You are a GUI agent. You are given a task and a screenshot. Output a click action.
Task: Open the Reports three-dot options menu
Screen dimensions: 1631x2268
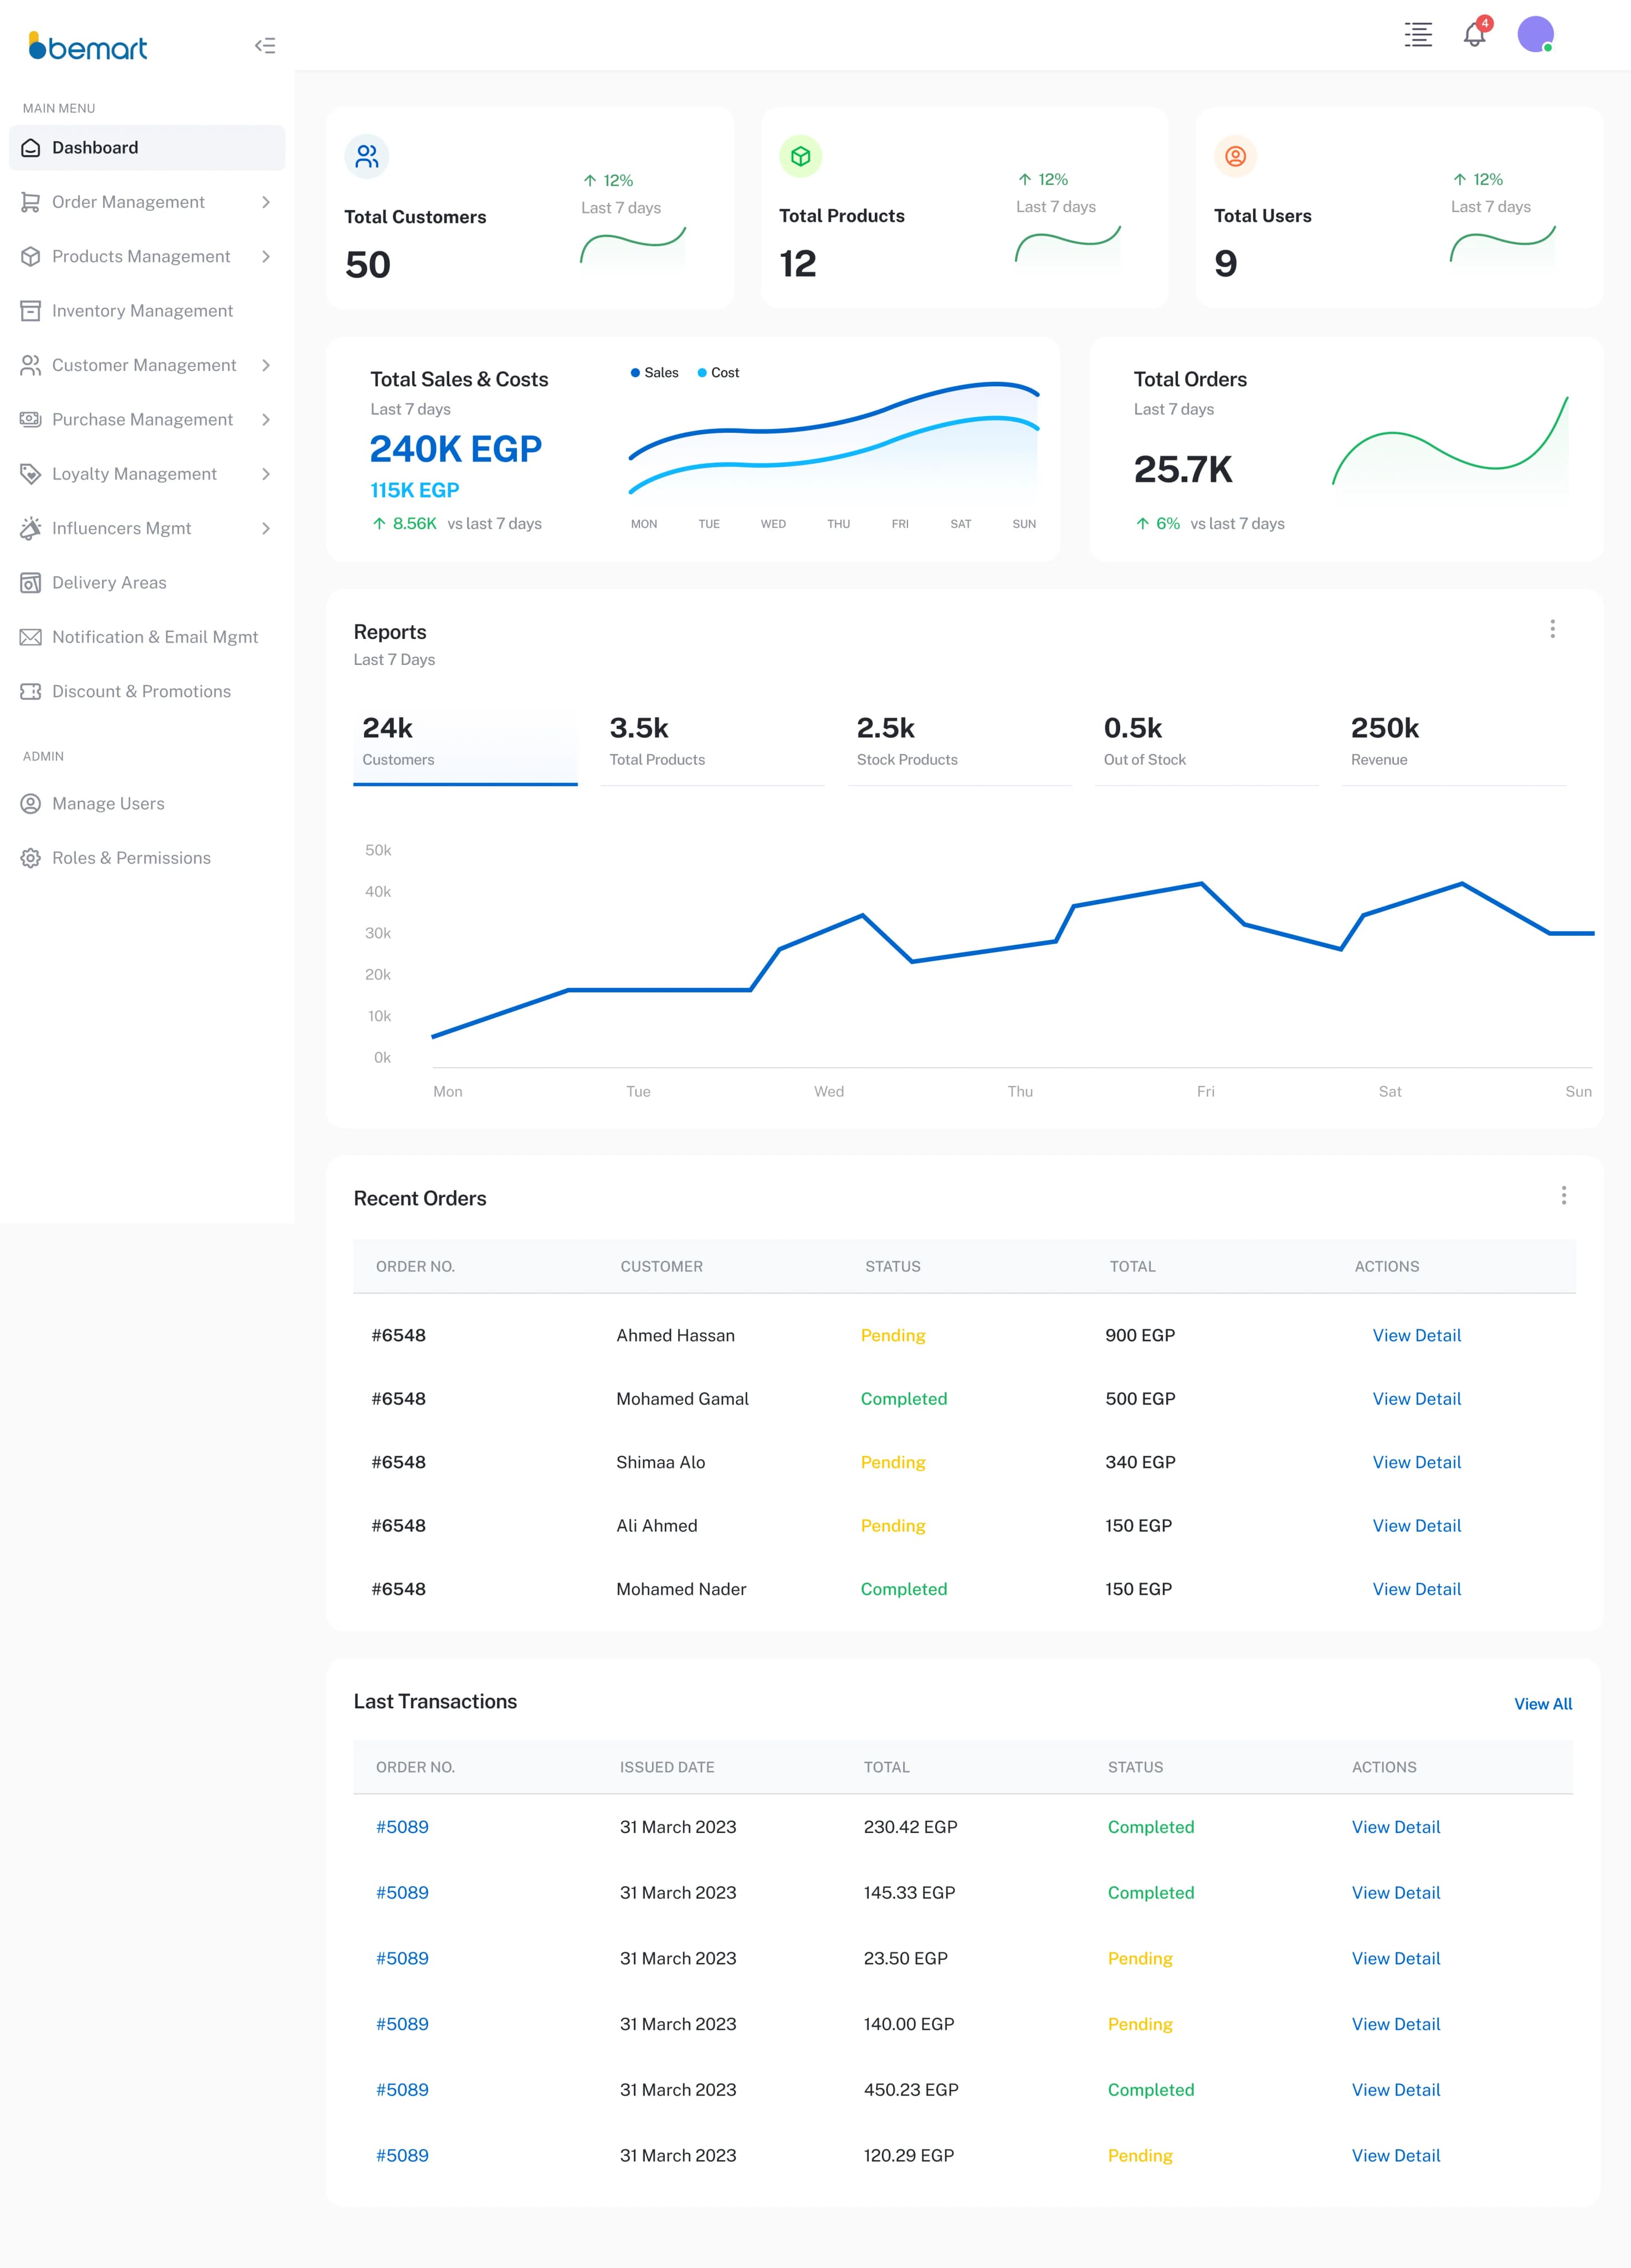point(1552,629)
